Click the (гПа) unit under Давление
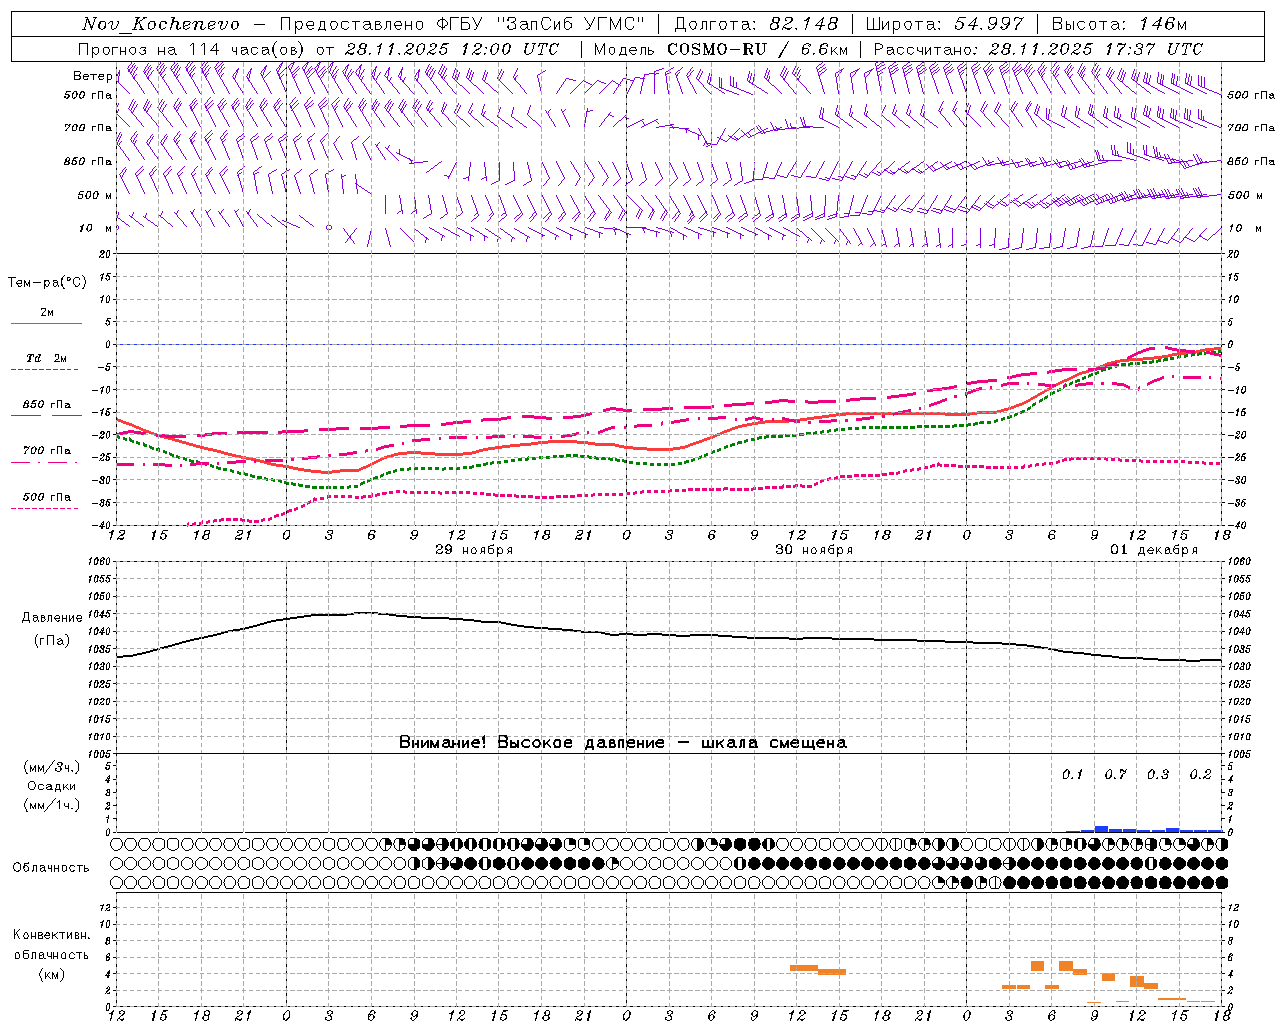The image size is (1280, 1024). [52, 641]
